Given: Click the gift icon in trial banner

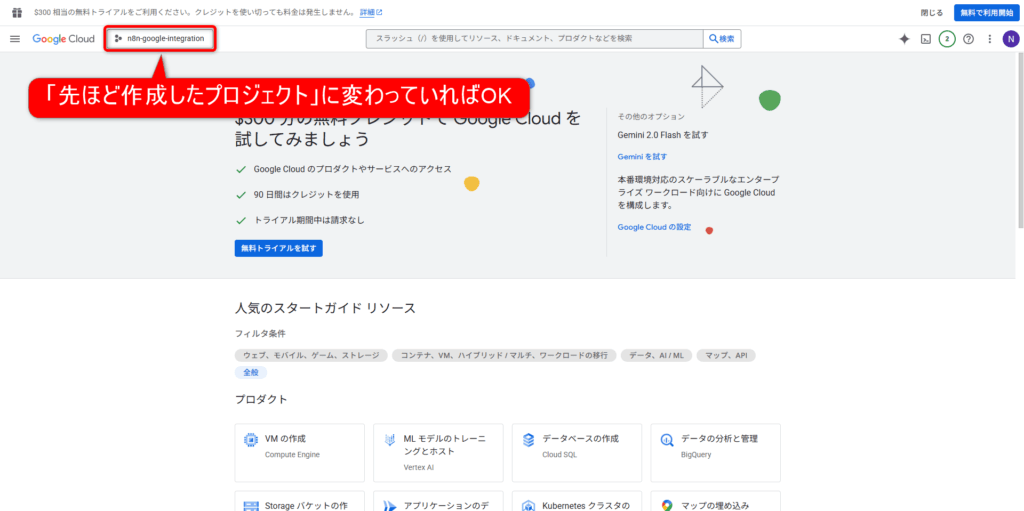Looking at the screenshot, I should pyautogui.click(x=16, y=12).
